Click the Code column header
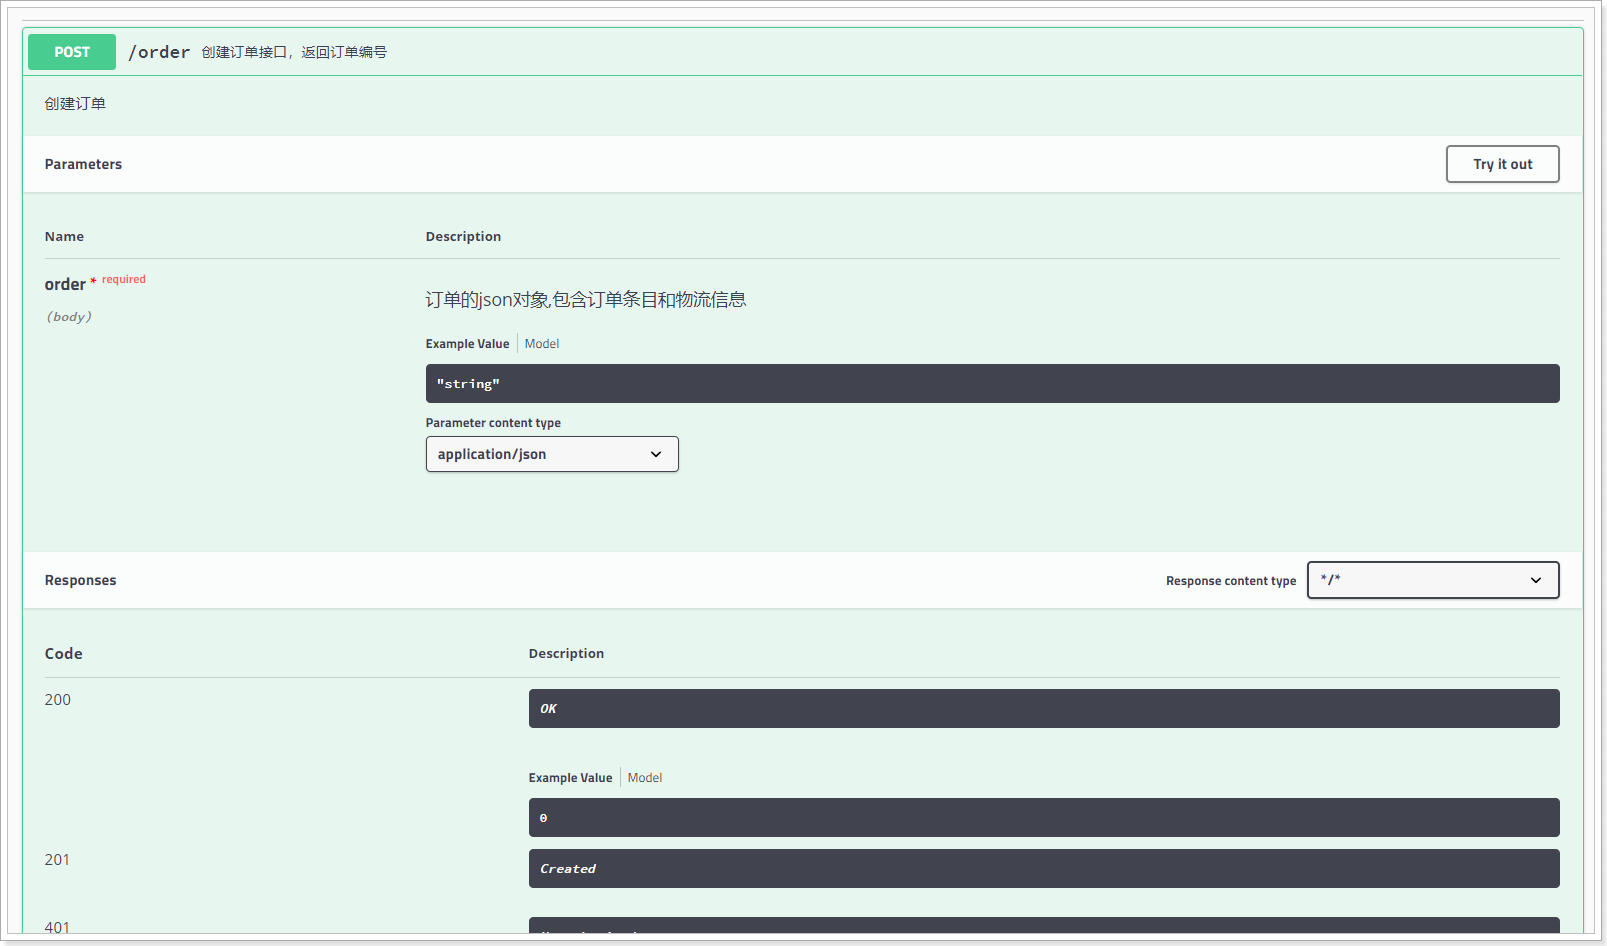Viewport: 1607px width, 946px height. [64, 654]
